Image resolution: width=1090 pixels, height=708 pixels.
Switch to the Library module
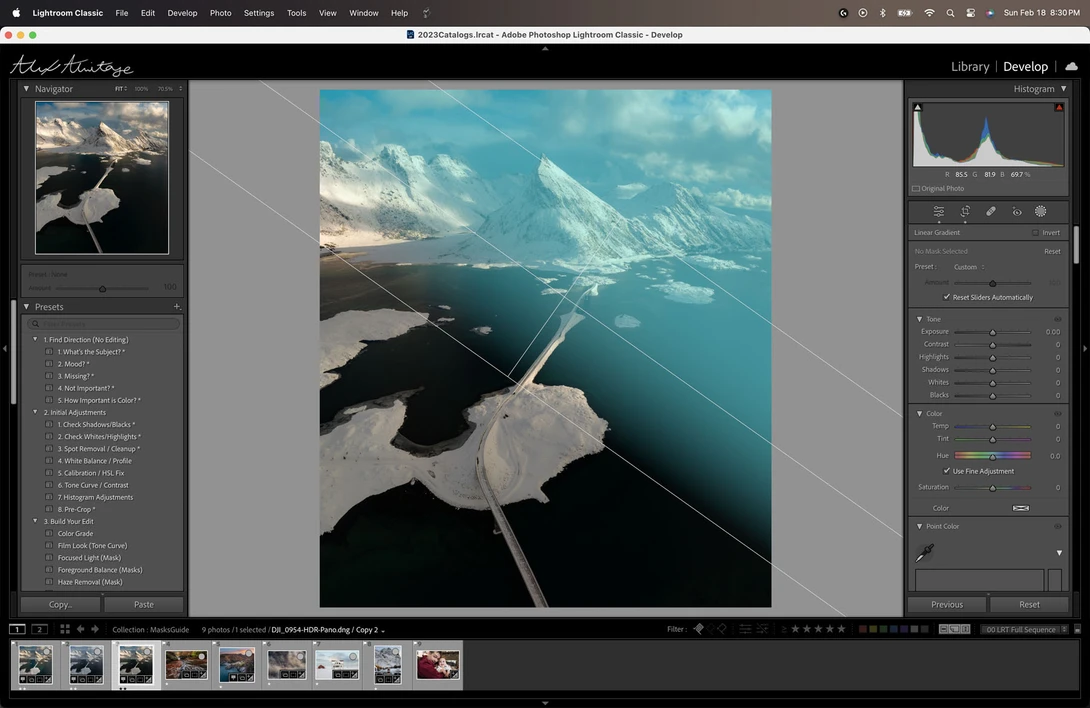(970, 67)
